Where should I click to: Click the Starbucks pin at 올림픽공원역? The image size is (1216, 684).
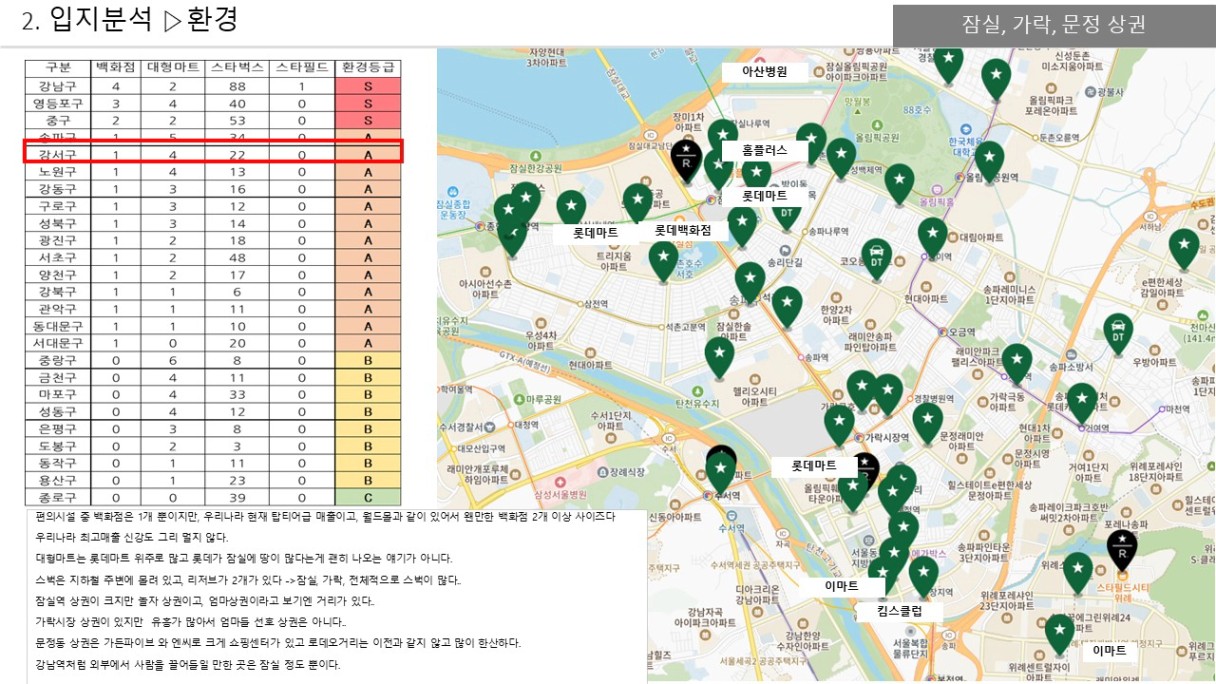pyautogui.click(x=988, y=160)
